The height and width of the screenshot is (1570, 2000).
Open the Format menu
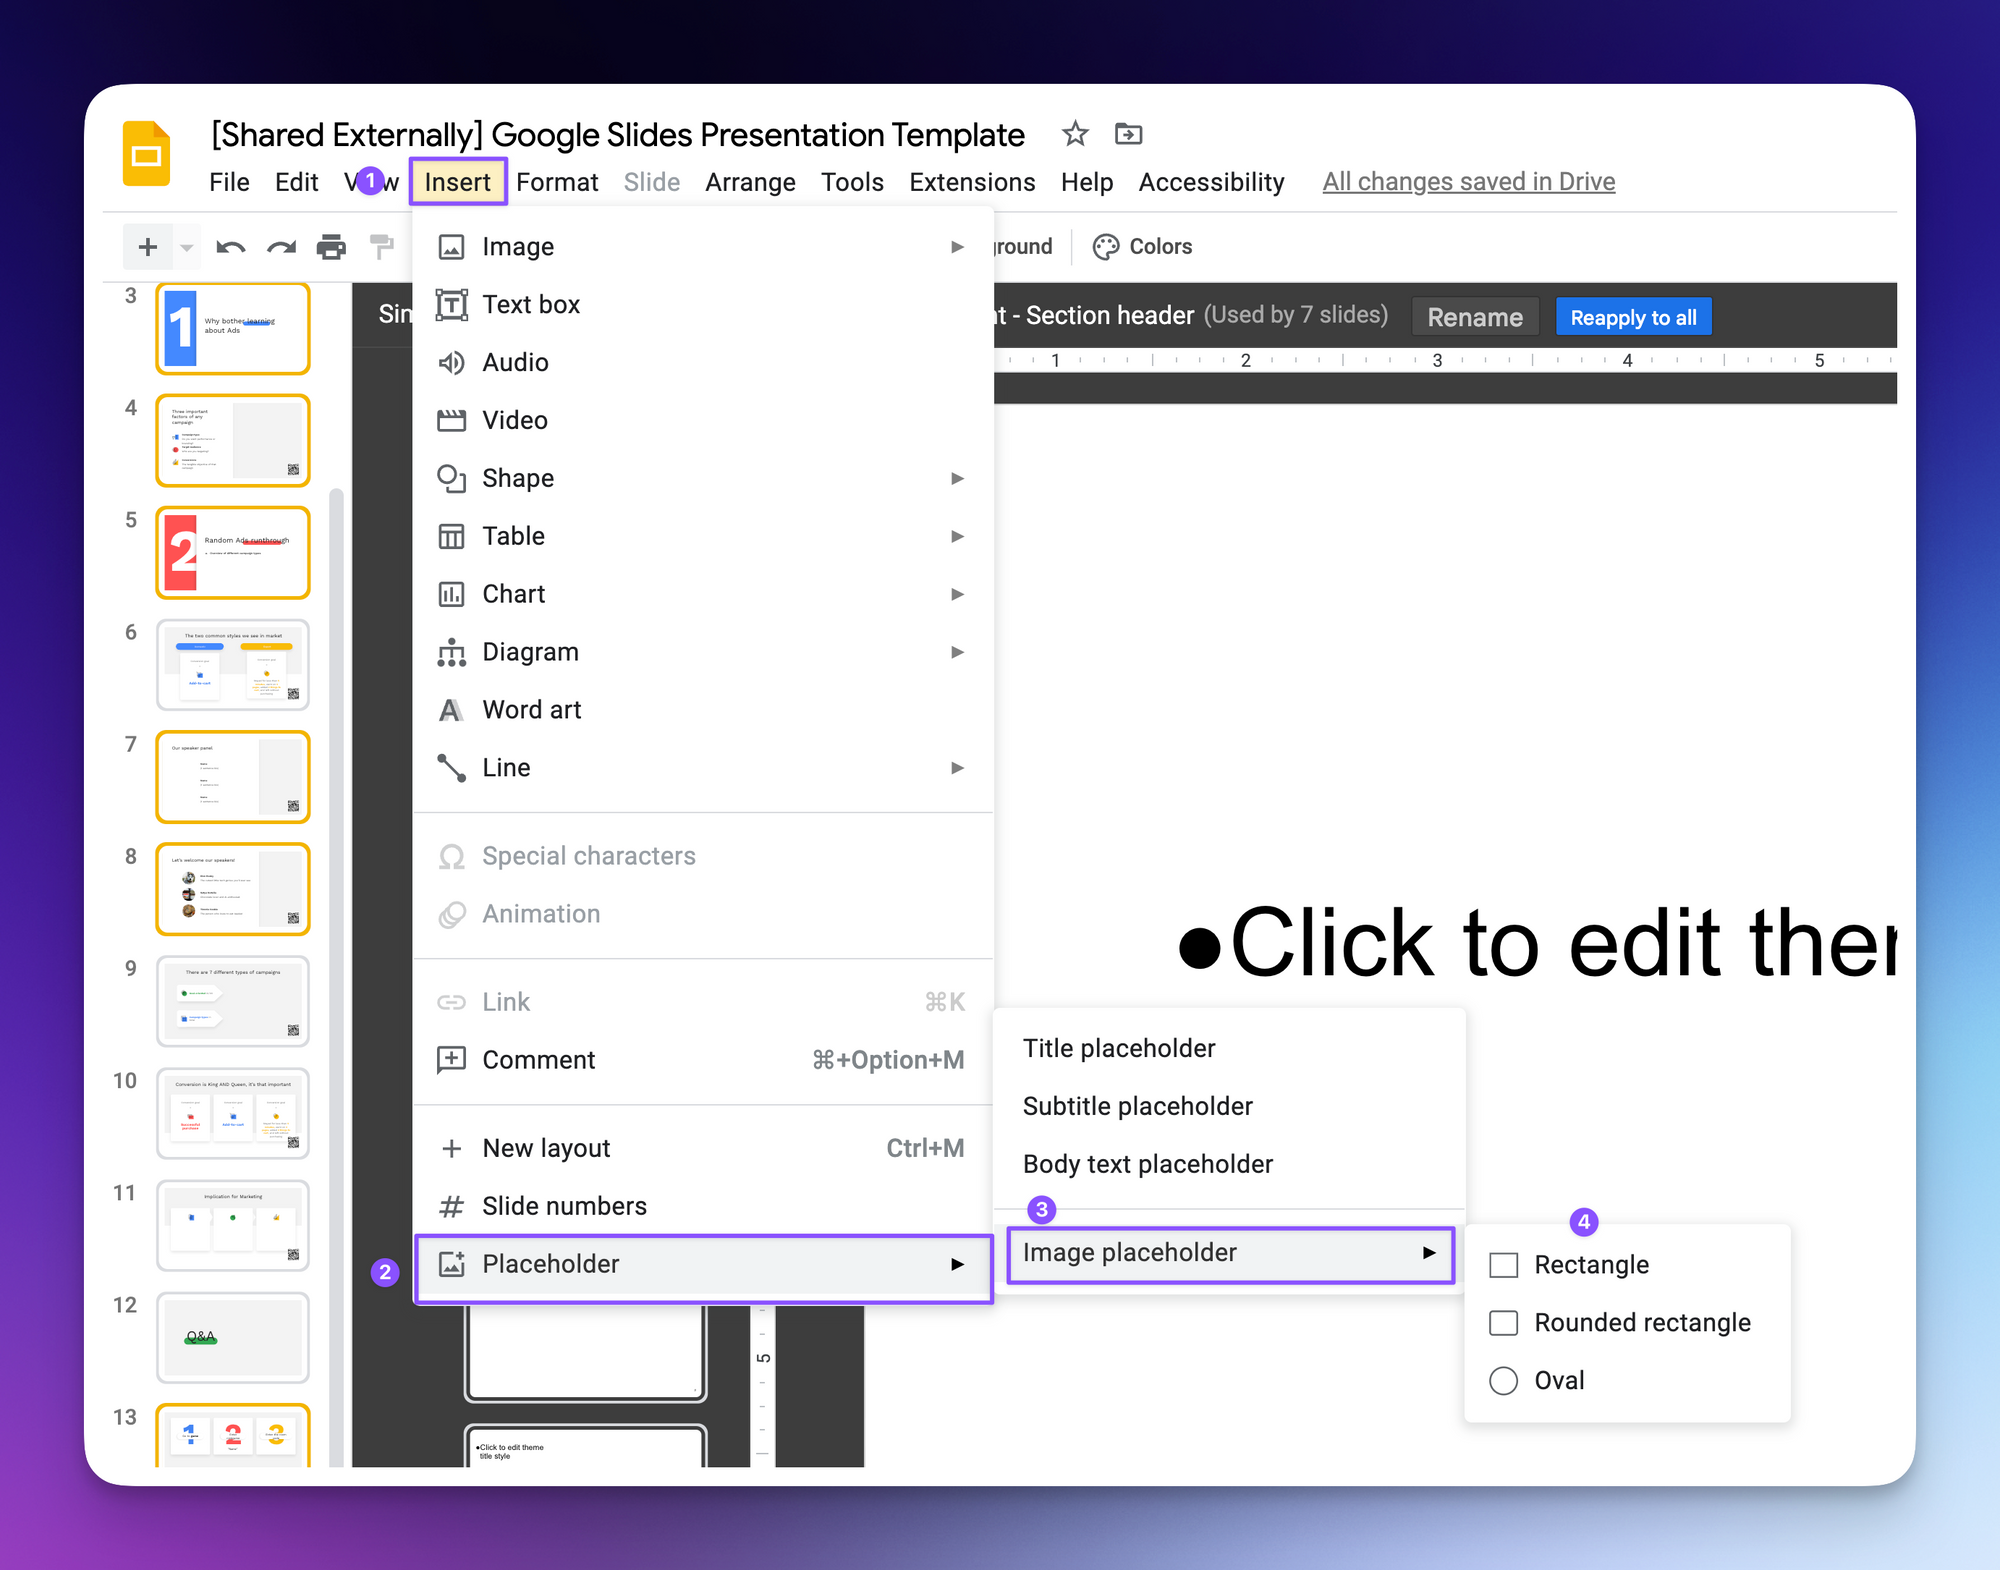tap(557, 182)
